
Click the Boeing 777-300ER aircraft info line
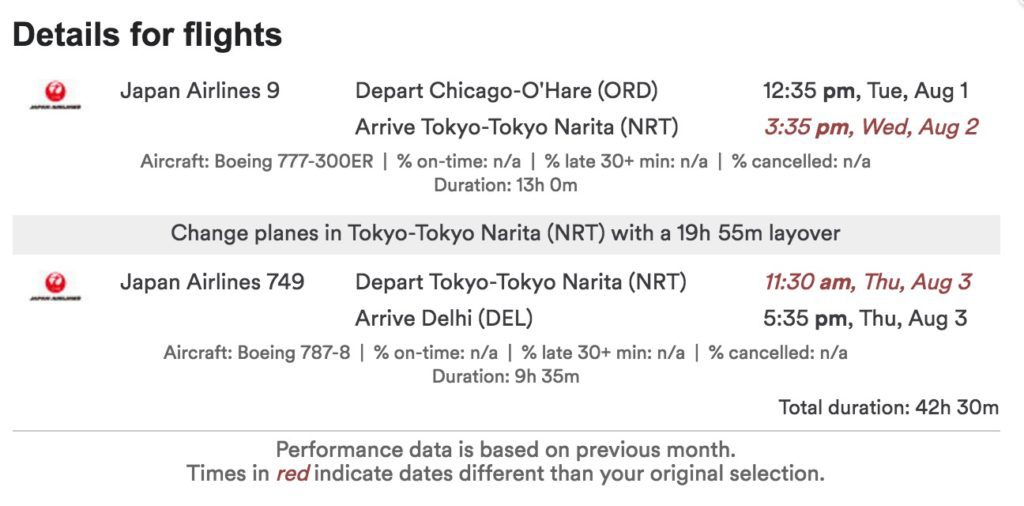tap(506, 161)
